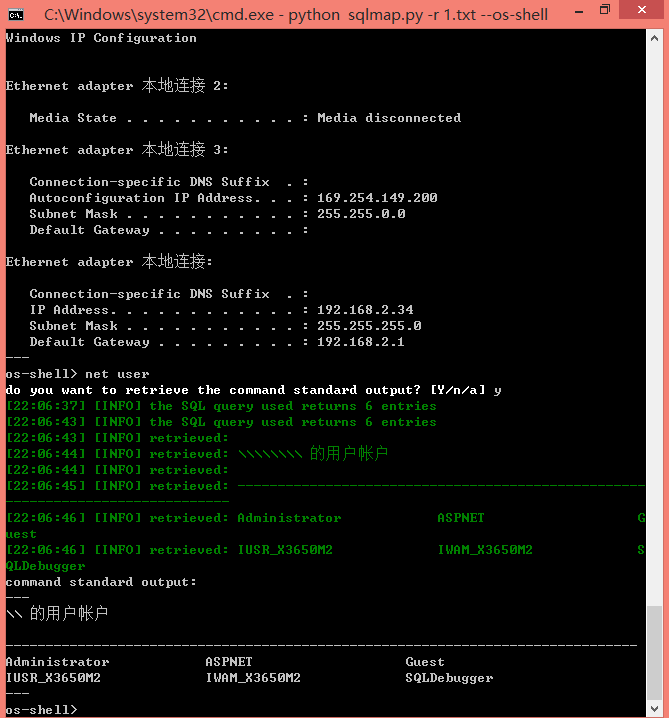Click the white 'IWAM_X3650M2' account name

pyautogui.click(x=253, y=678)
